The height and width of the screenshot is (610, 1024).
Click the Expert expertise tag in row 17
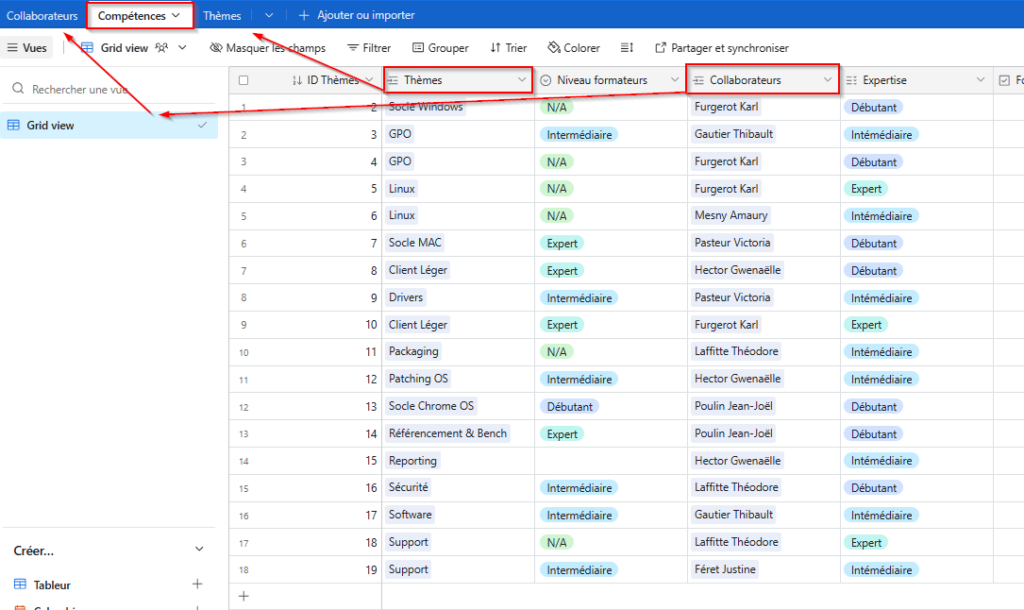coord(866,543)
